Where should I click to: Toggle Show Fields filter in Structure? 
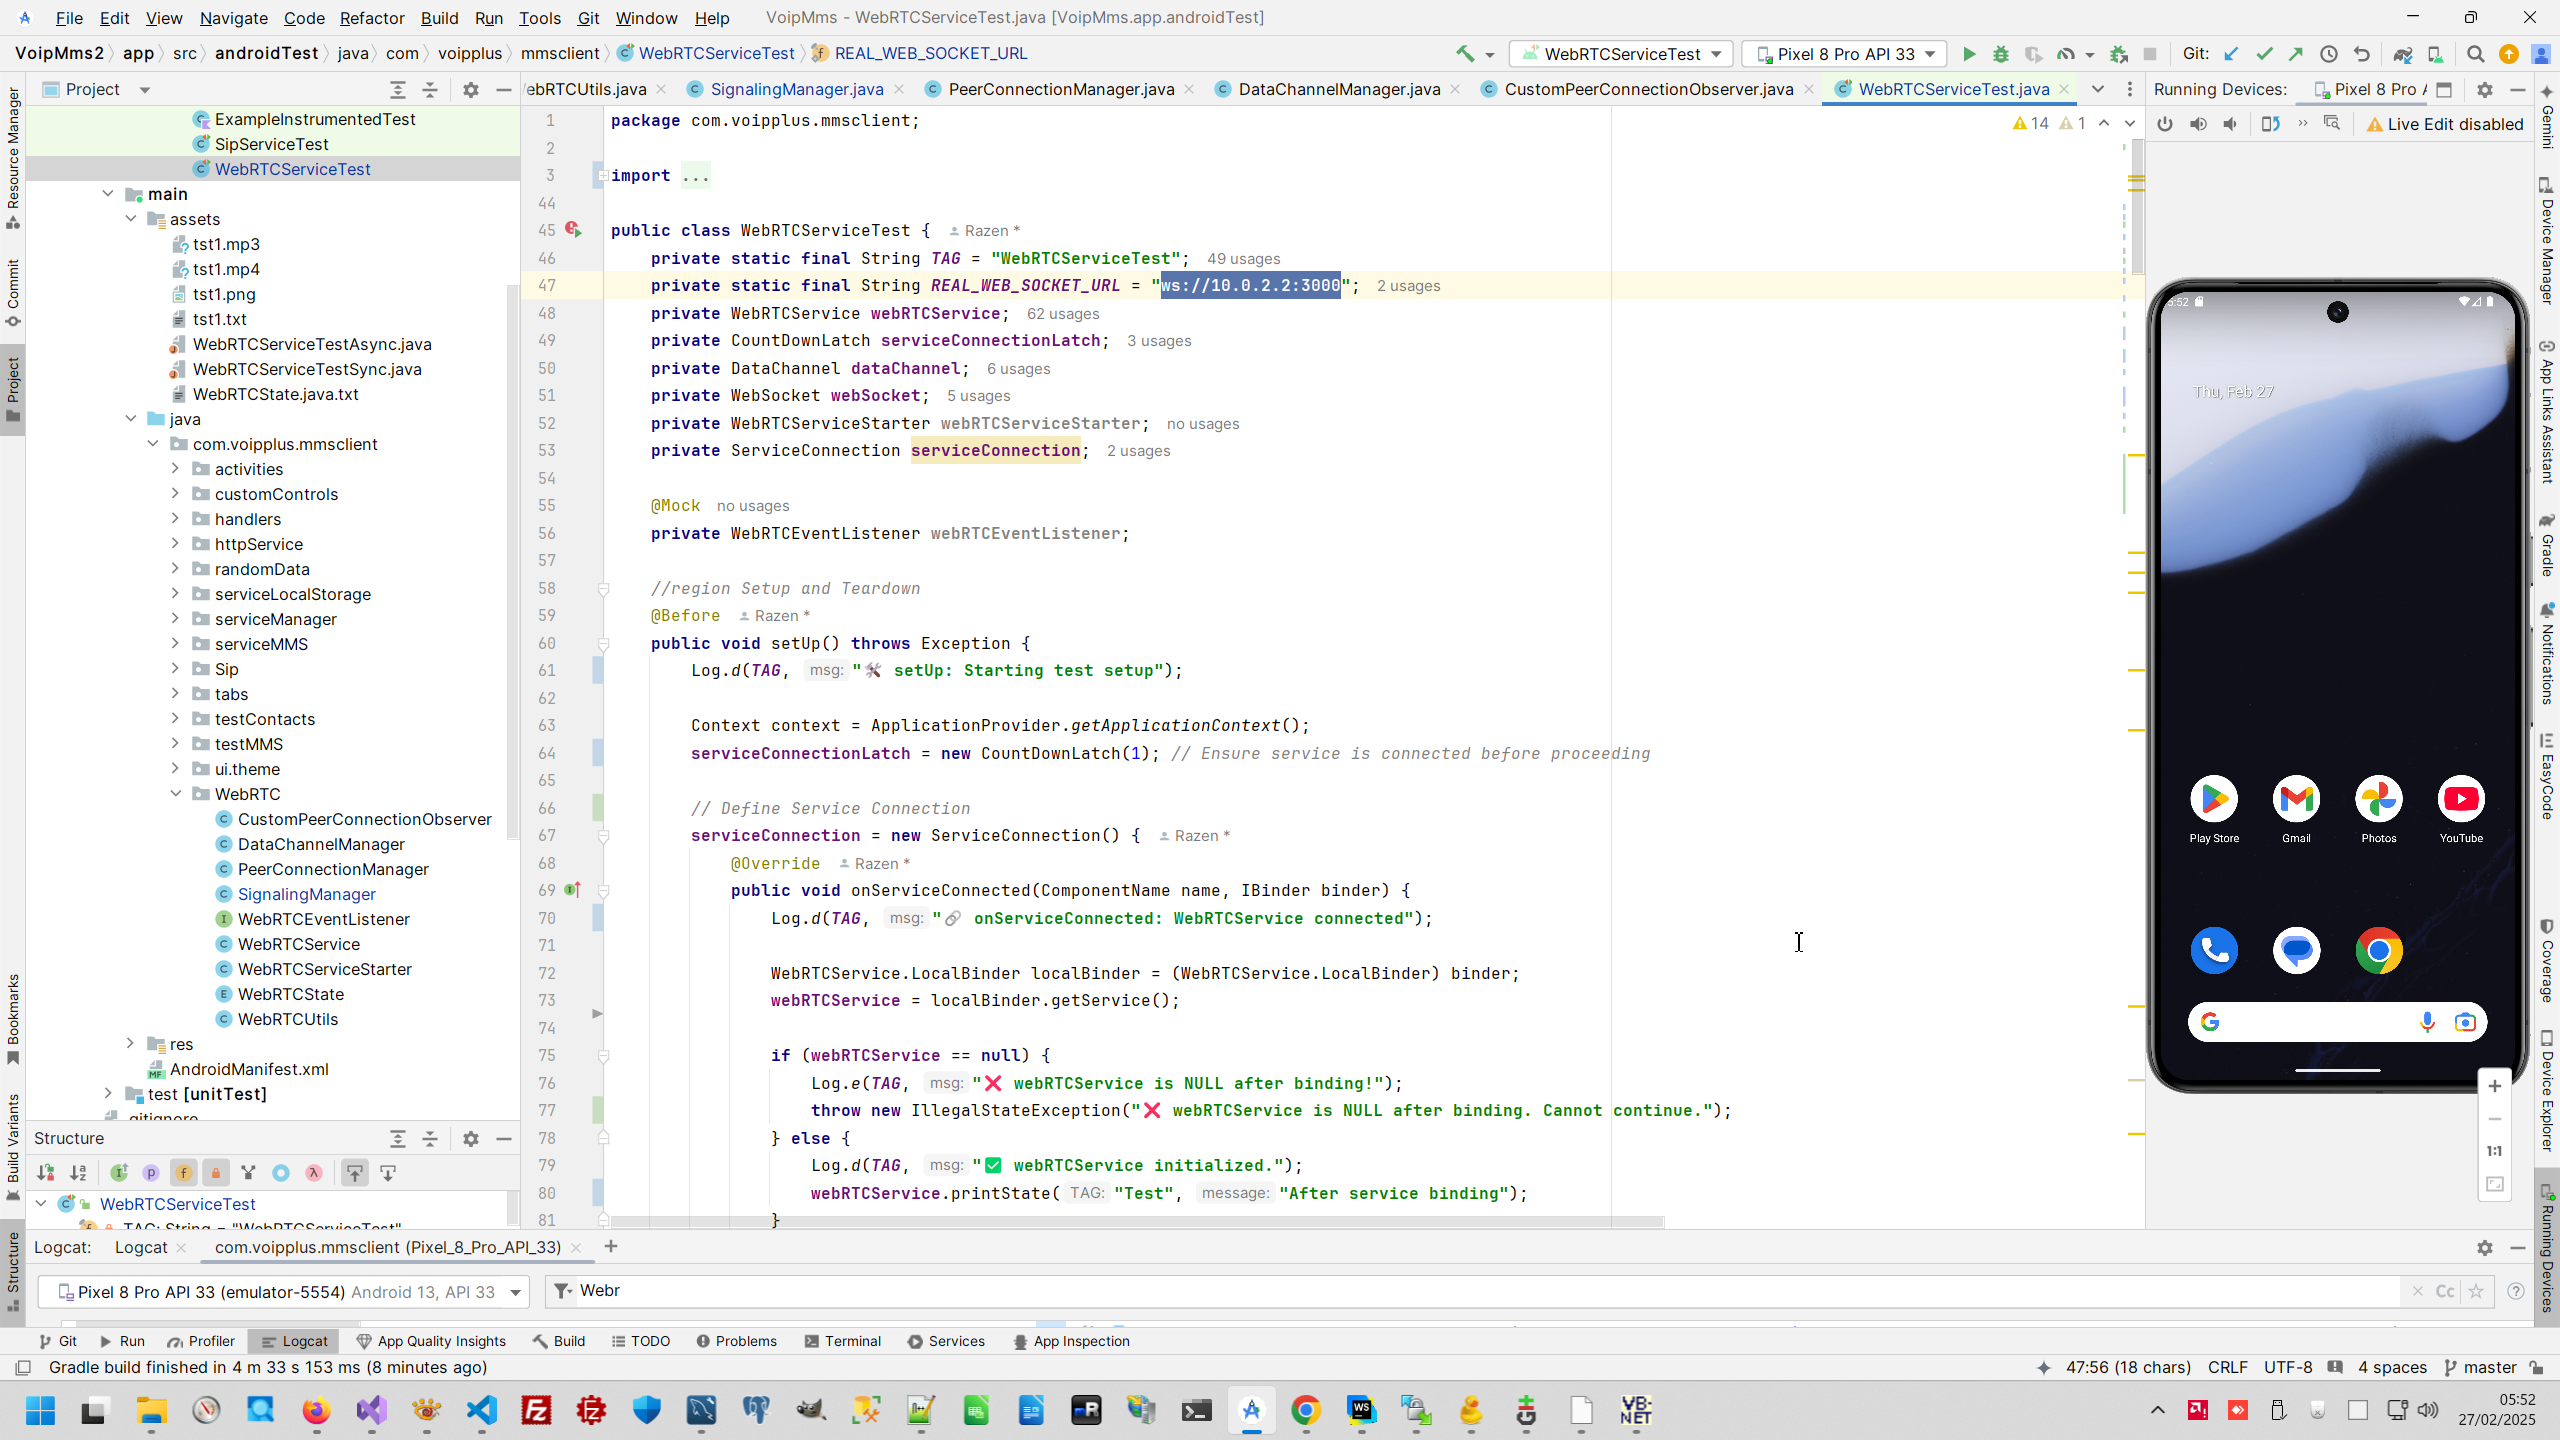(x=183, y=1173)
